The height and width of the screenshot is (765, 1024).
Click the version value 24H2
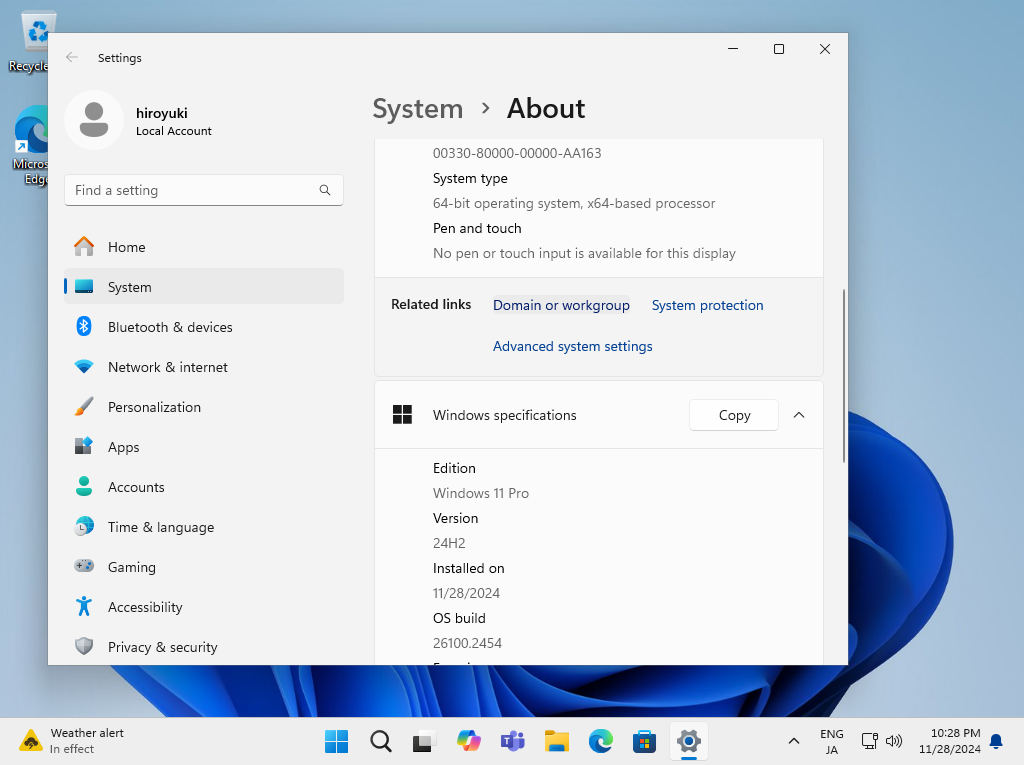click(449, 543)
